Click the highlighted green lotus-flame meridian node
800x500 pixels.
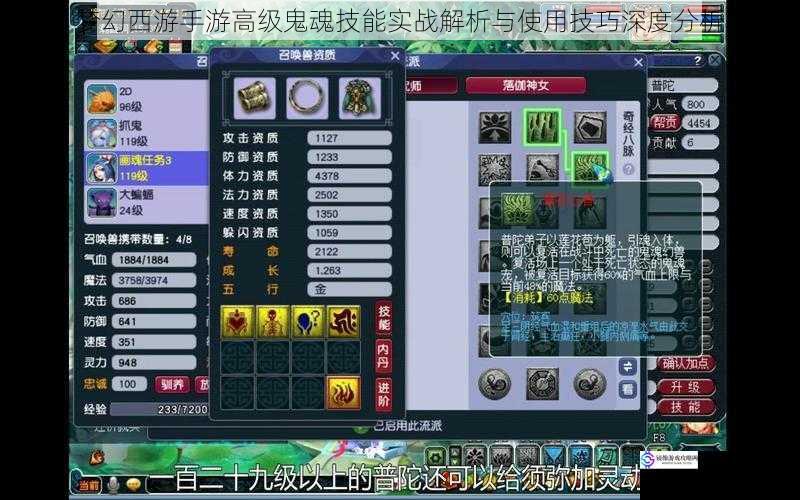pos(590,169)
